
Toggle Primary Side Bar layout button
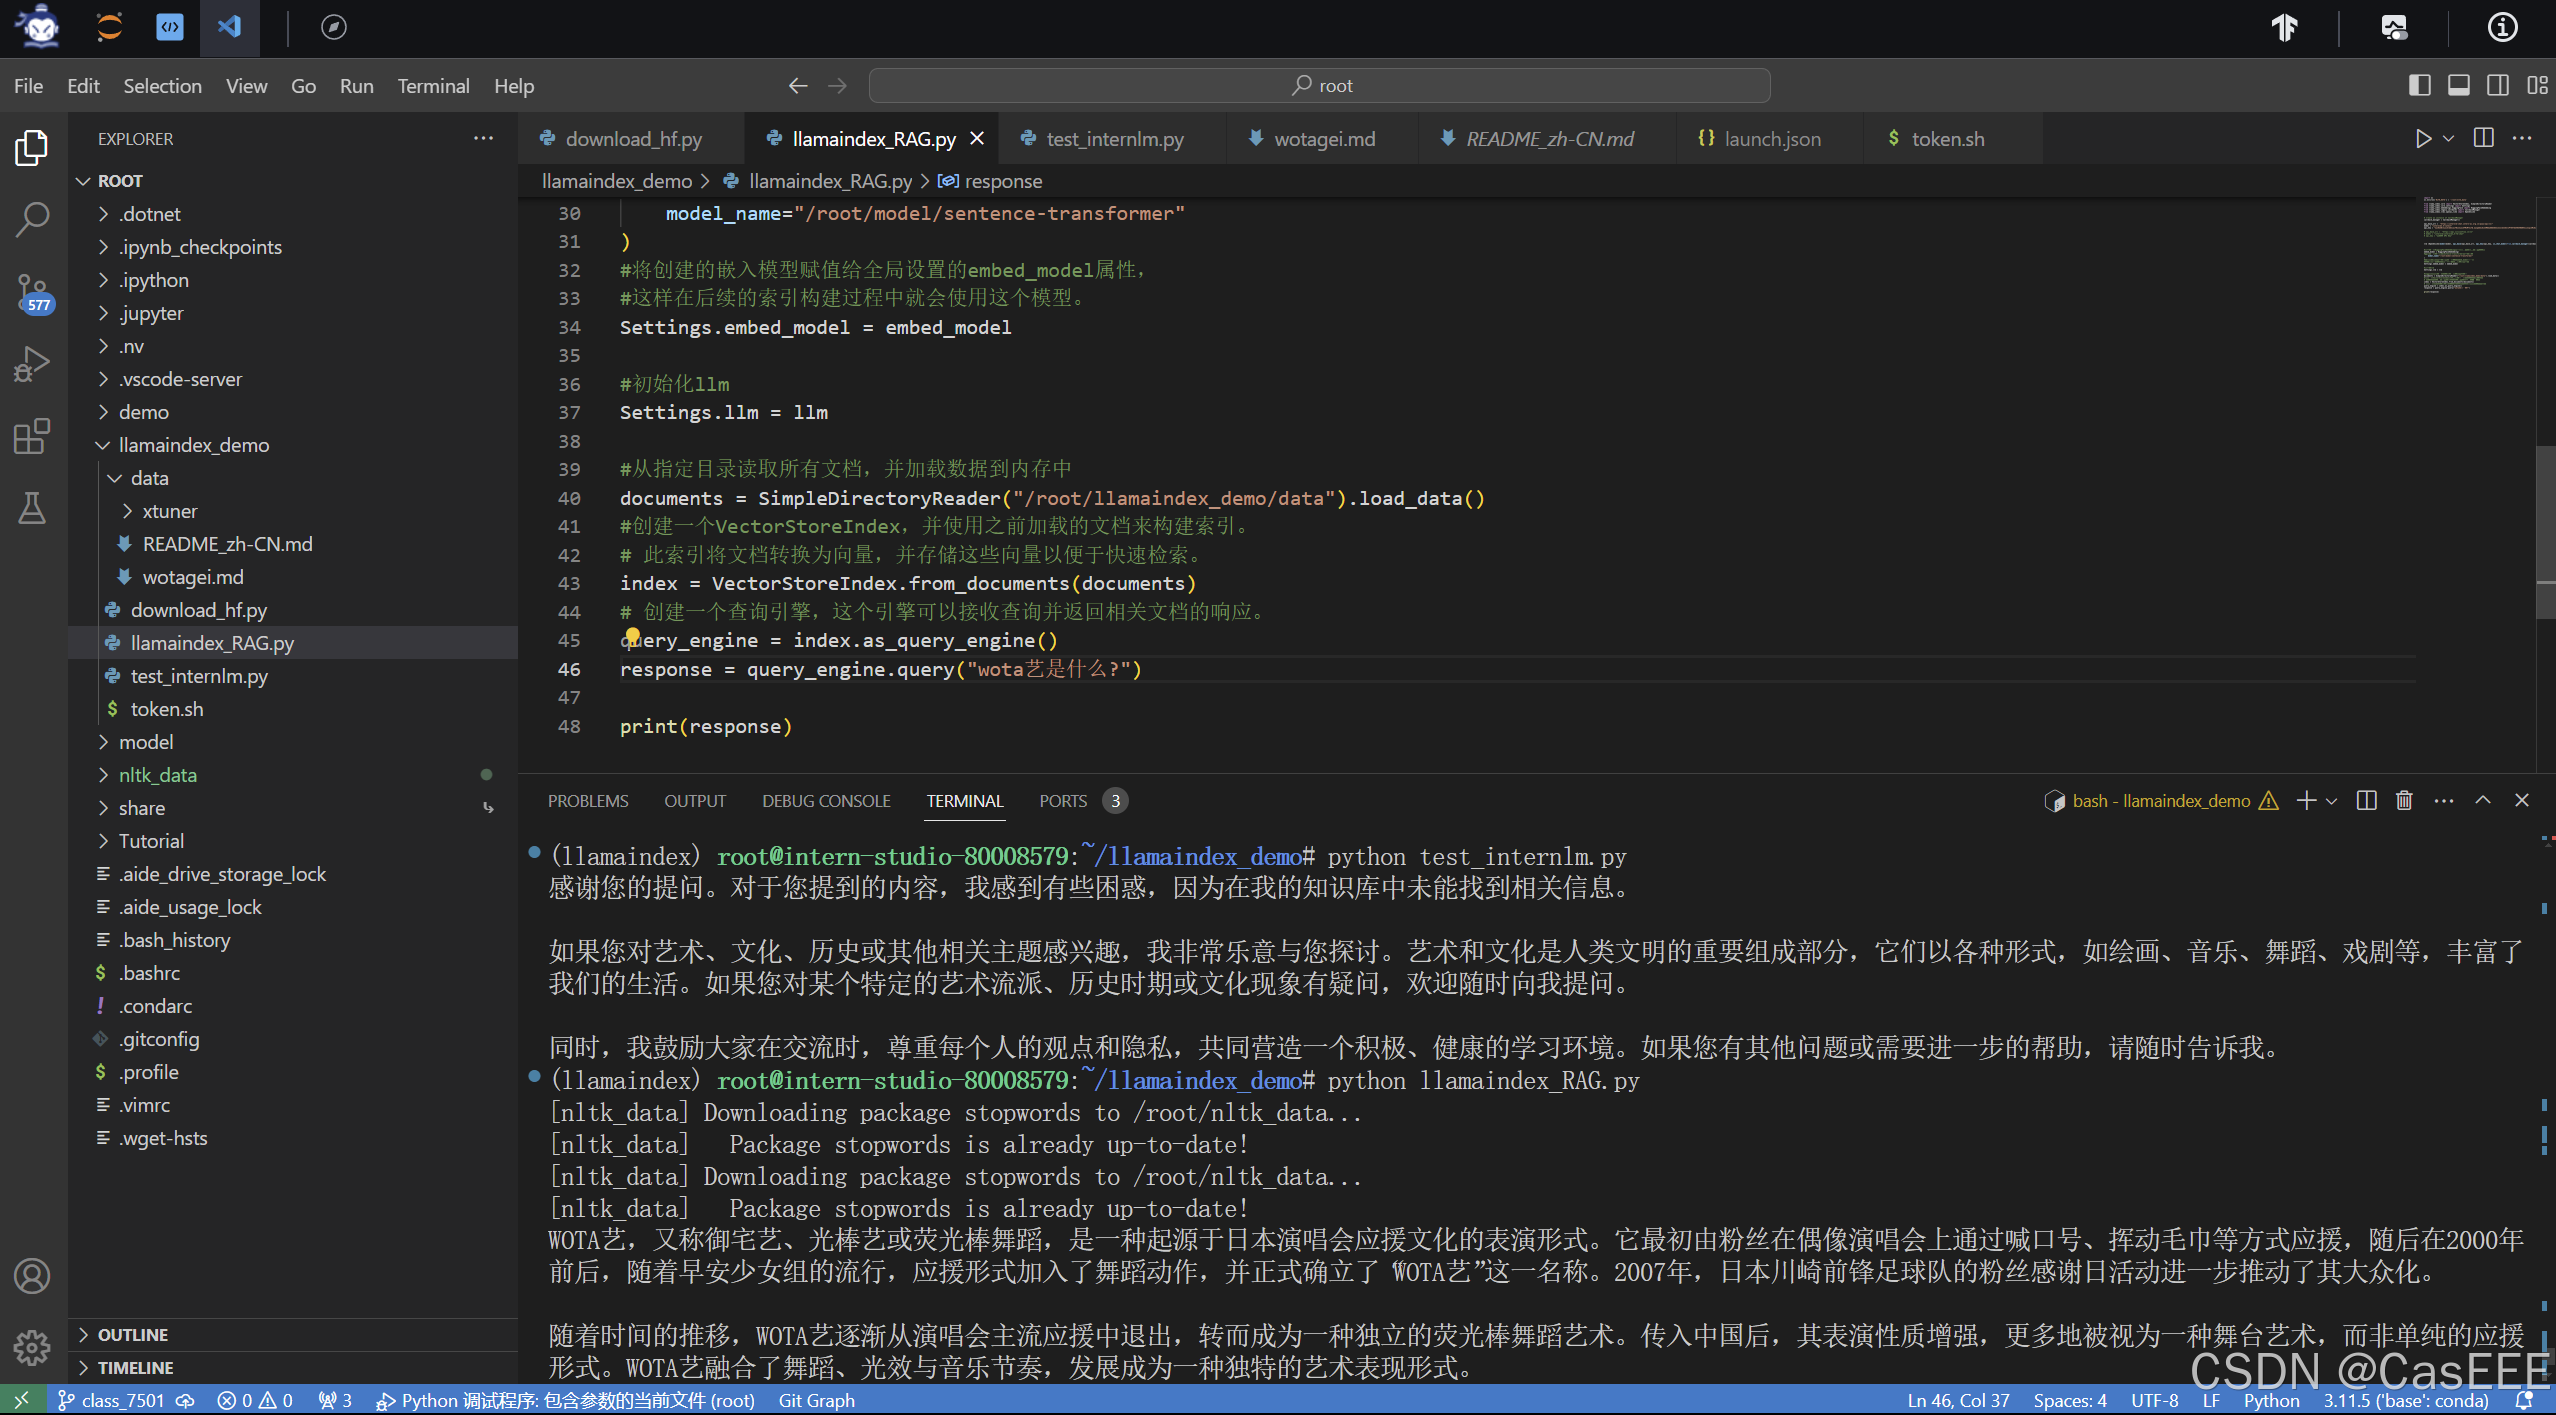tap(2419, 85)
